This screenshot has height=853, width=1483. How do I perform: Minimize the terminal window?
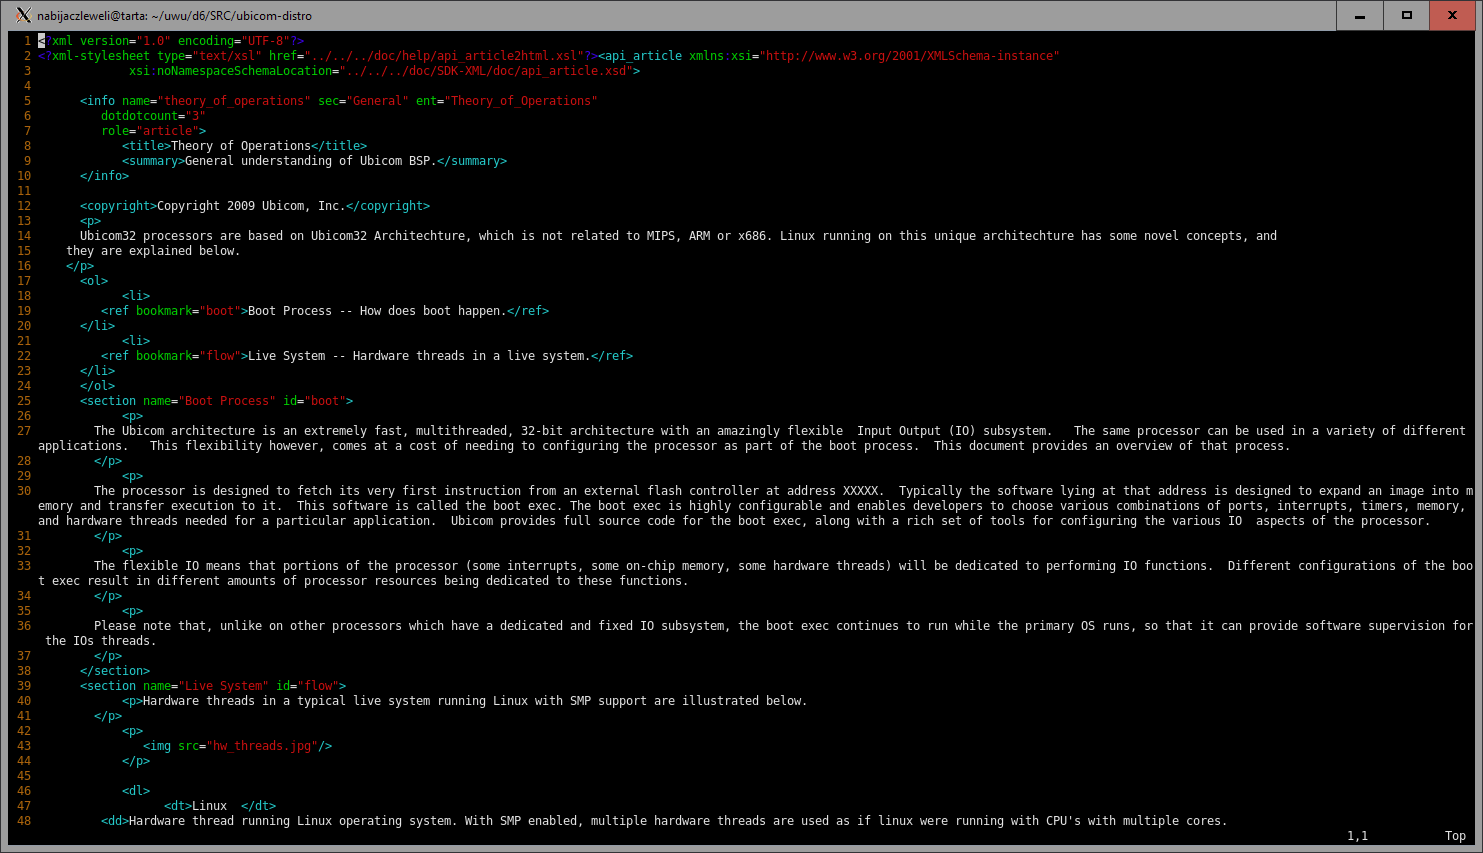1360,15
